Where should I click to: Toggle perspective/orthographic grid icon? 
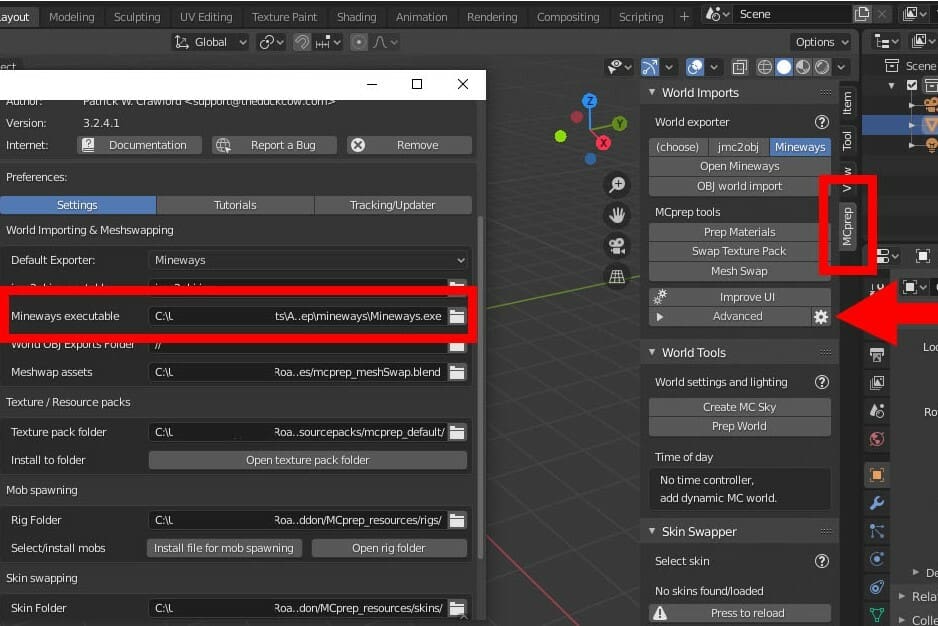tap(617, 276)
